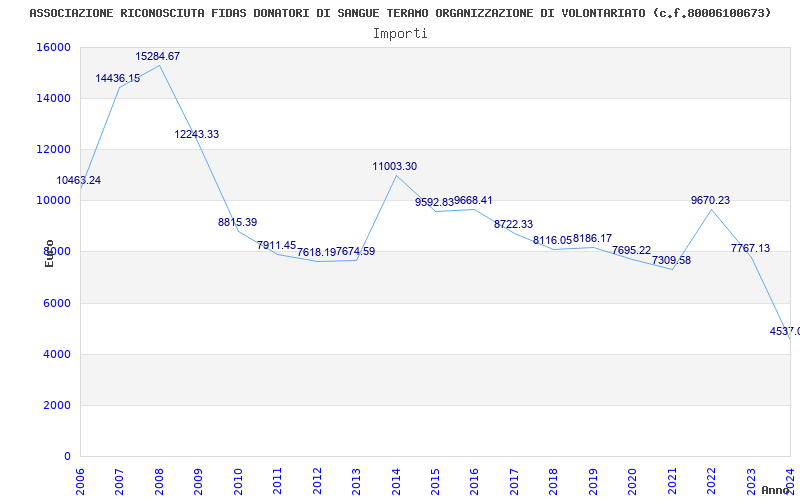Click the Euro y-axis title
Viewport: 800px width, 500px height.
pyautogui.click(x=49, y=254)
